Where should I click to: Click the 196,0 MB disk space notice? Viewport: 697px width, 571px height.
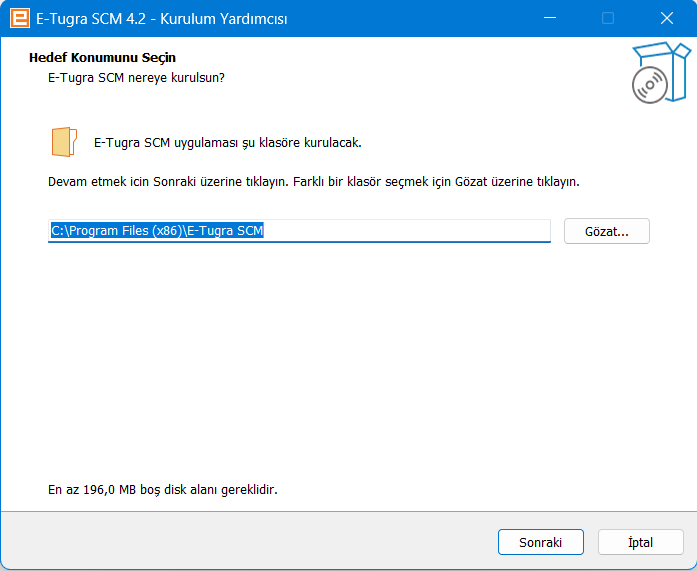coord(162,490)
